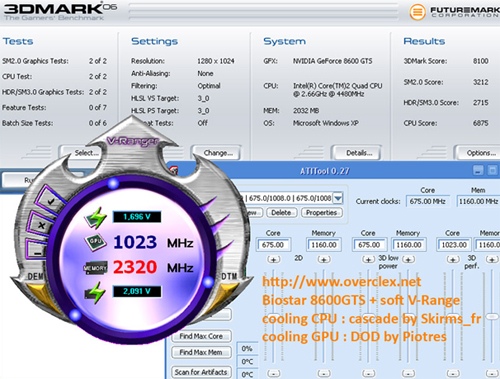Click 3D low power Memory field 1160.00
500x379 pixels.
coord(409,245)
